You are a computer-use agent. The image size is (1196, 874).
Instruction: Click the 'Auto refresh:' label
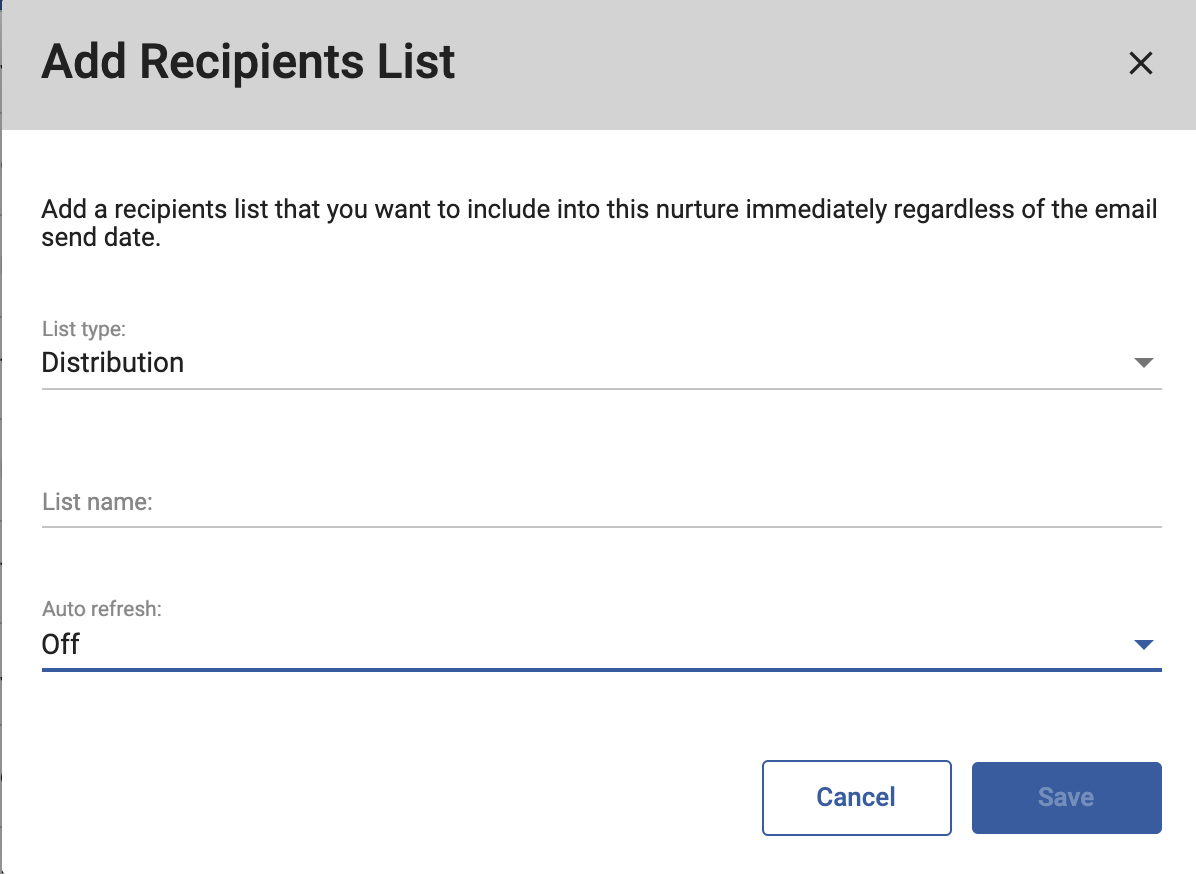(101, 609)
